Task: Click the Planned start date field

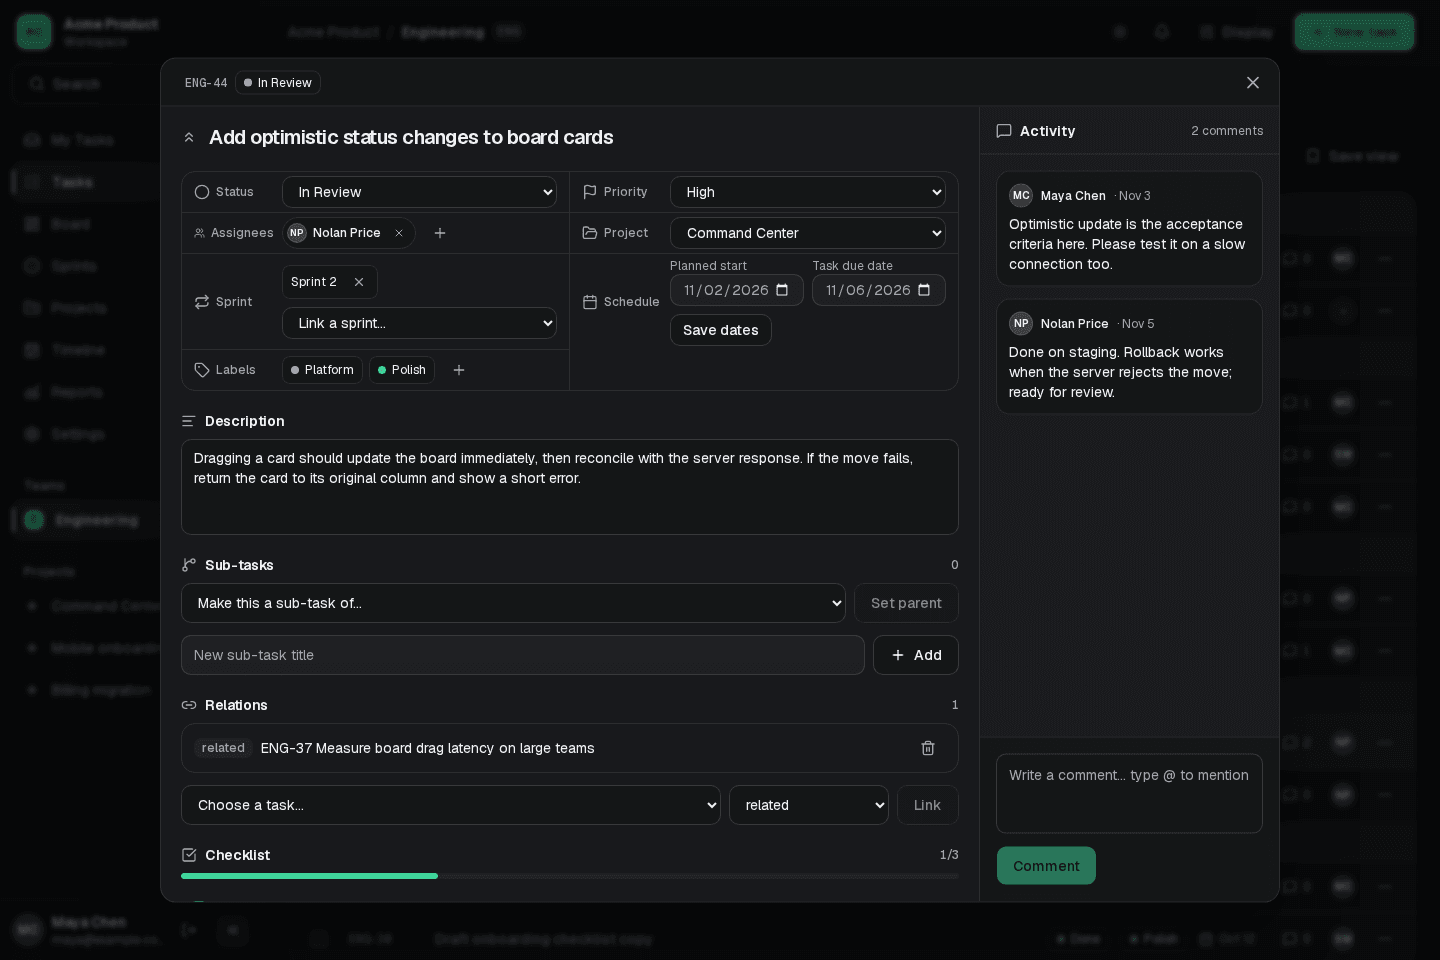Action: (737, 290)
